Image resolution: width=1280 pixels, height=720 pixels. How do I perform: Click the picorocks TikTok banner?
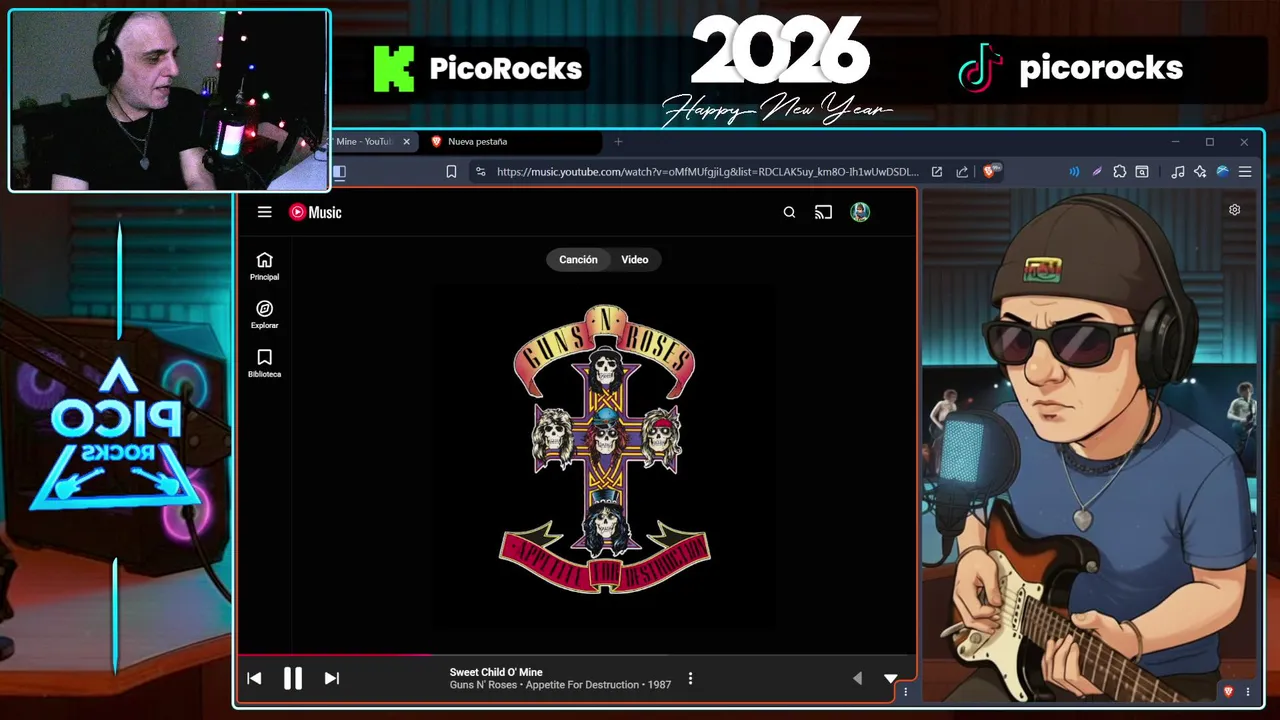1070,68
